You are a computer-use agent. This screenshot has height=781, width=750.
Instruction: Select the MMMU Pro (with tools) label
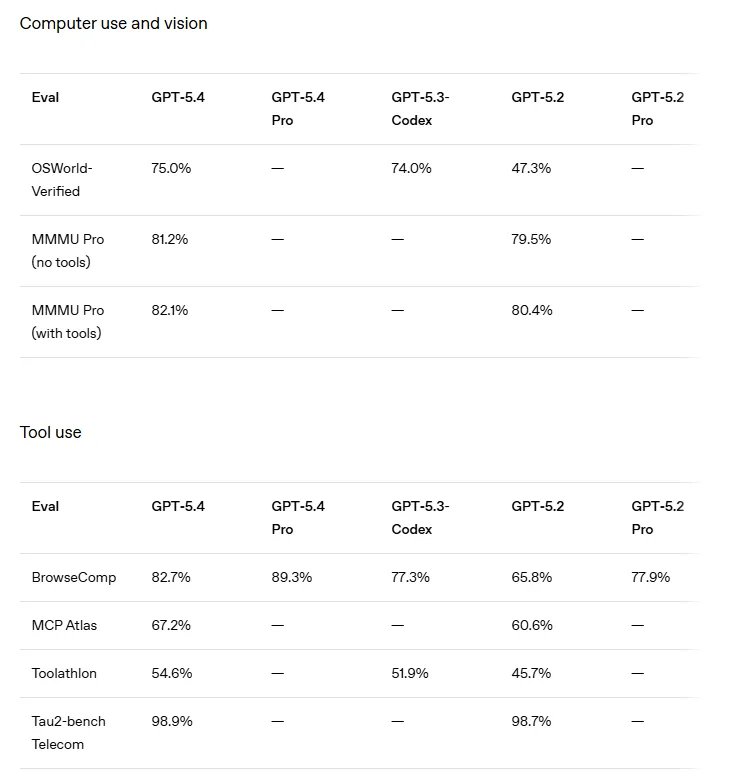point(68,322)
